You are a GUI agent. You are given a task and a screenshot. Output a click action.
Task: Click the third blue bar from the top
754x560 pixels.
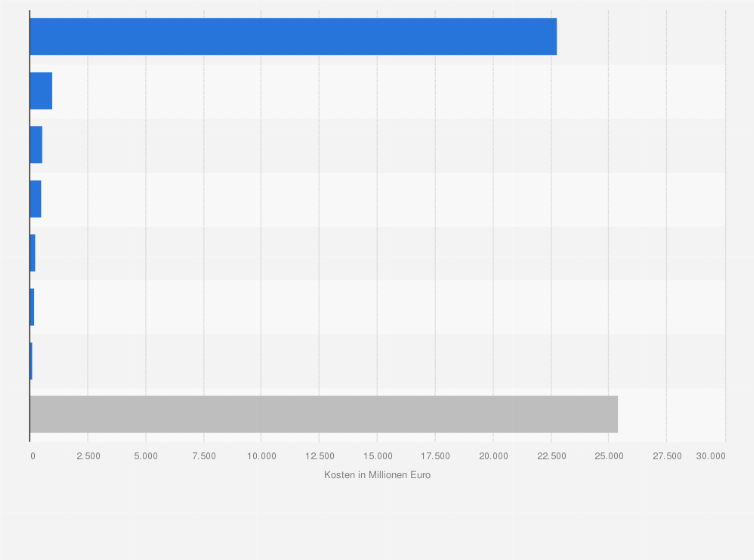(x=36, y=145)
